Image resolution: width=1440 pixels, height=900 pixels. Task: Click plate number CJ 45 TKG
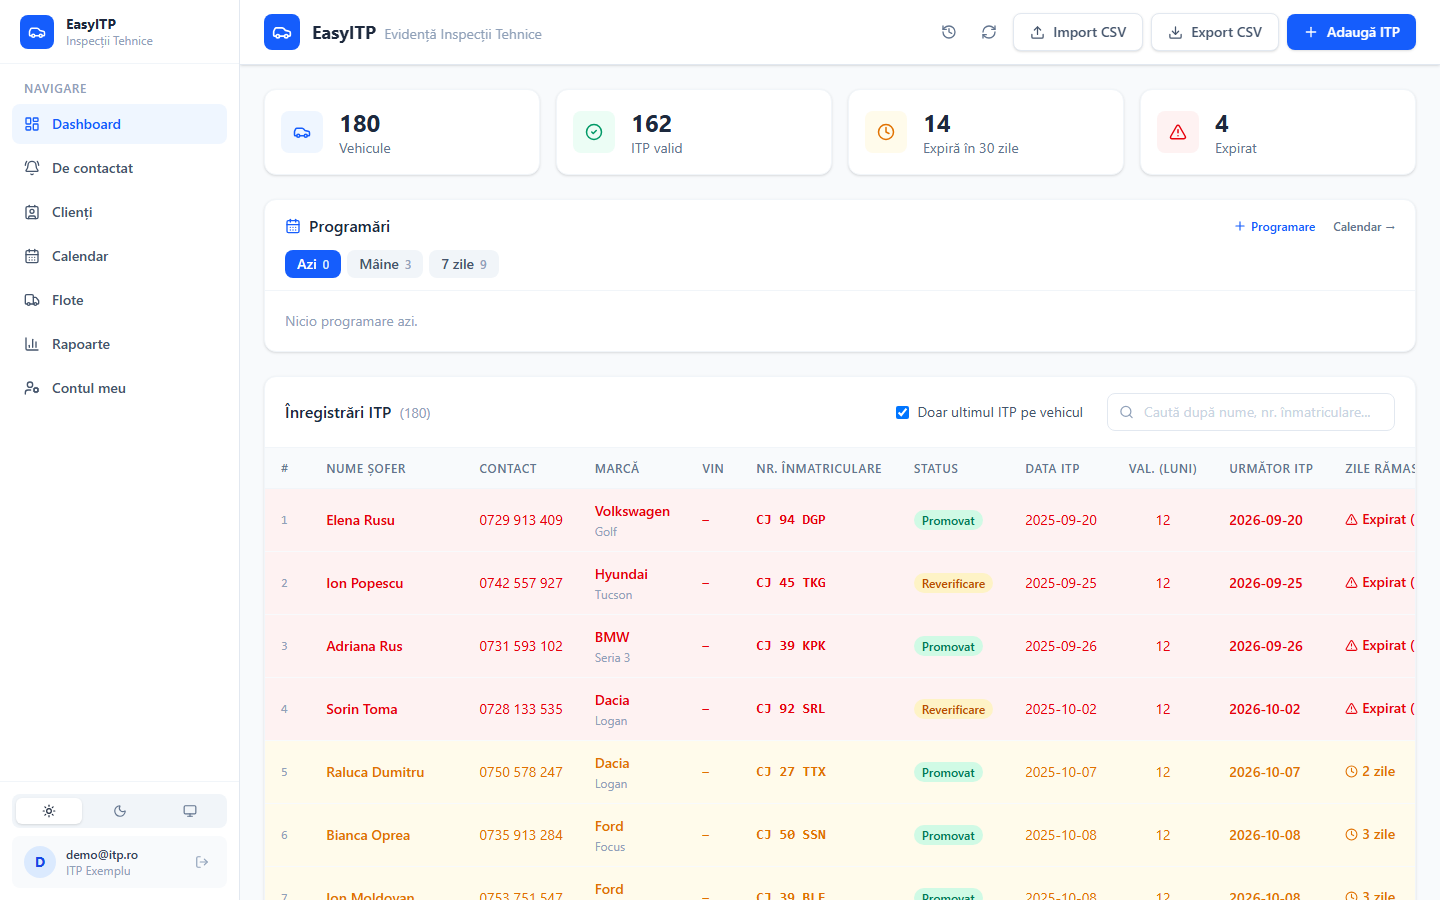791,583
